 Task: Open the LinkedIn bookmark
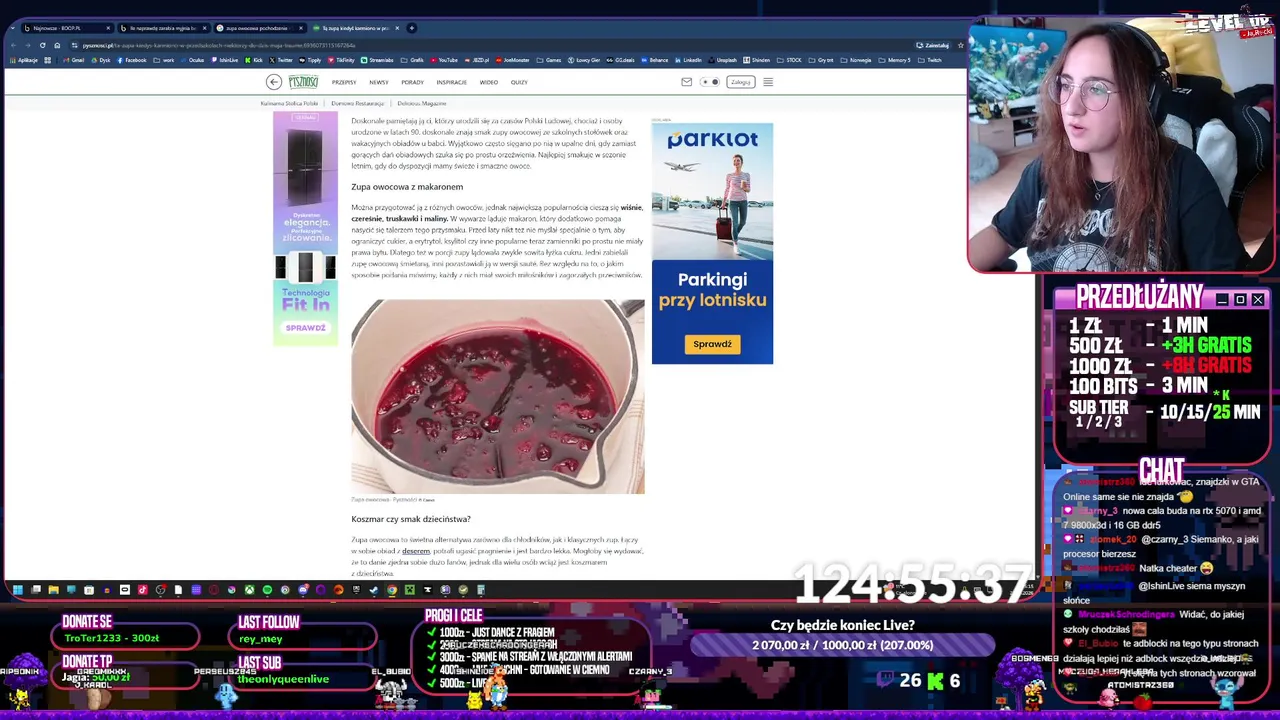tap(688, 60)
